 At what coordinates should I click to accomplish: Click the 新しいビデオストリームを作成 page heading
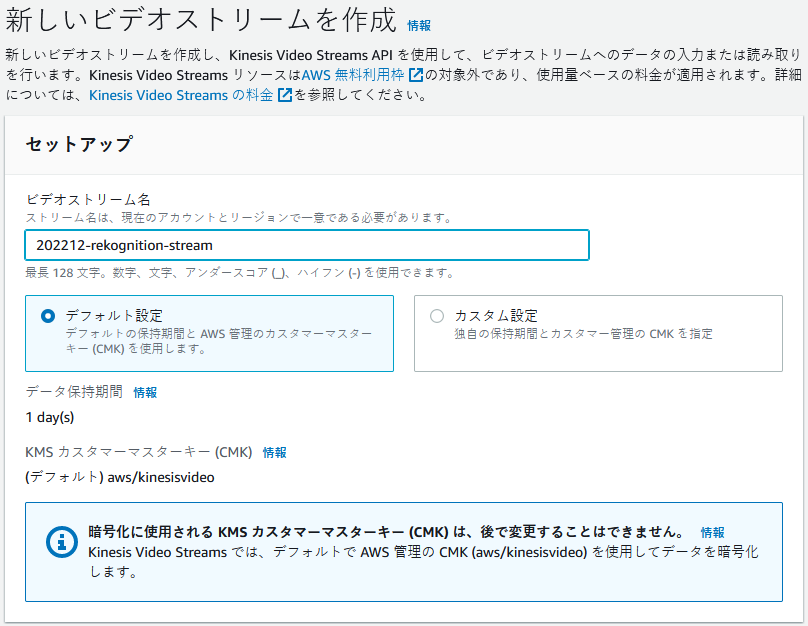pos(201,21)
